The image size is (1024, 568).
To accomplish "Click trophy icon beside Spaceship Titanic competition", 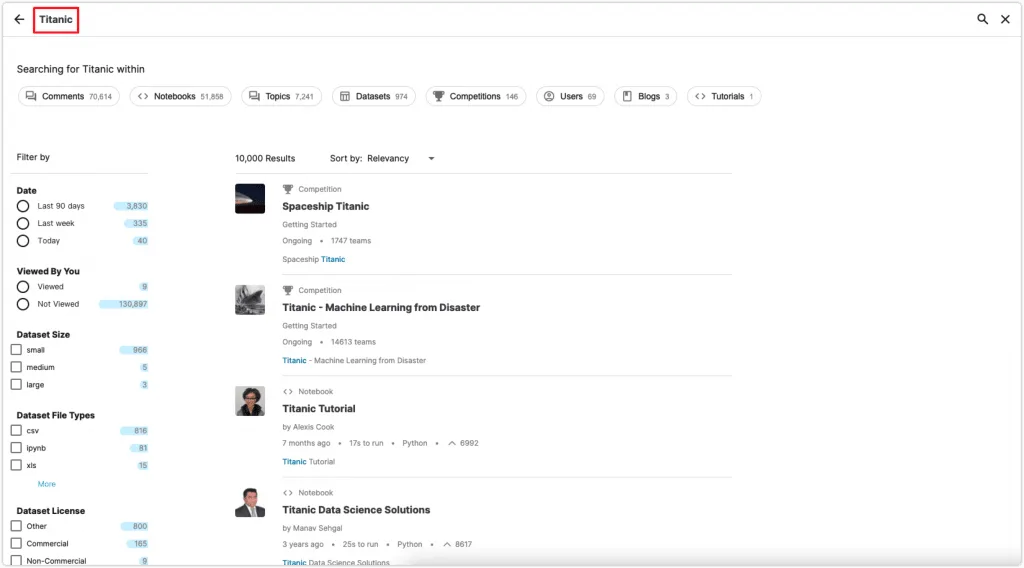I will pos(287,189).
